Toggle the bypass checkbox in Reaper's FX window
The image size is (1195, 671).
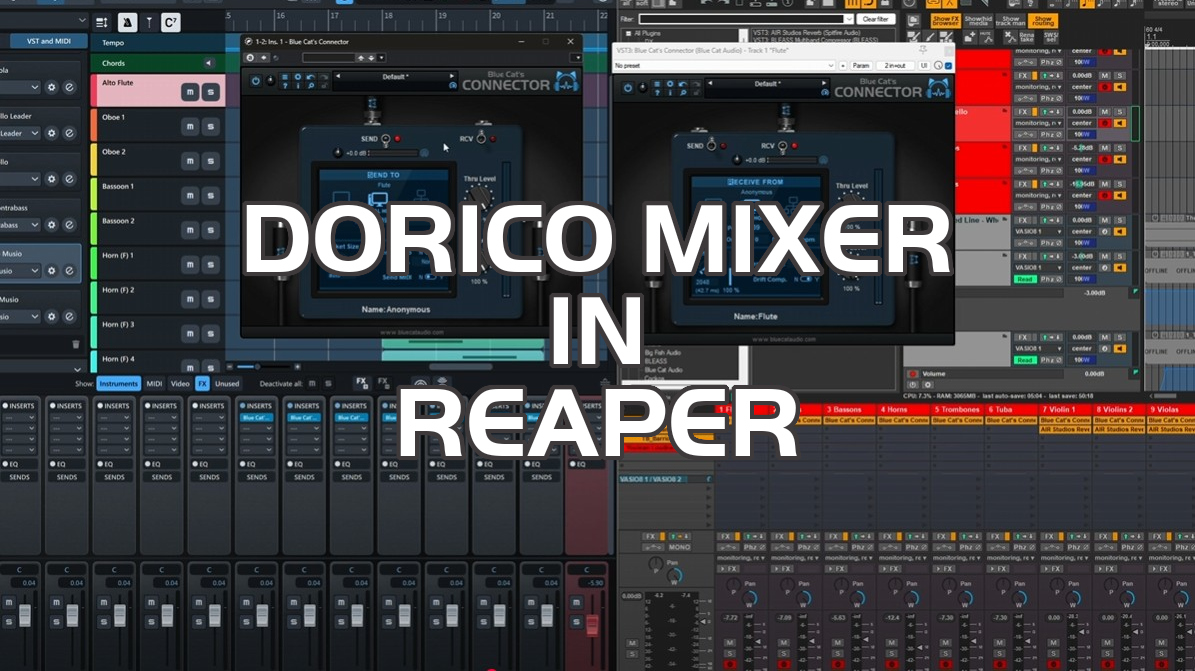pyautogui.click(x=949, y=66)
